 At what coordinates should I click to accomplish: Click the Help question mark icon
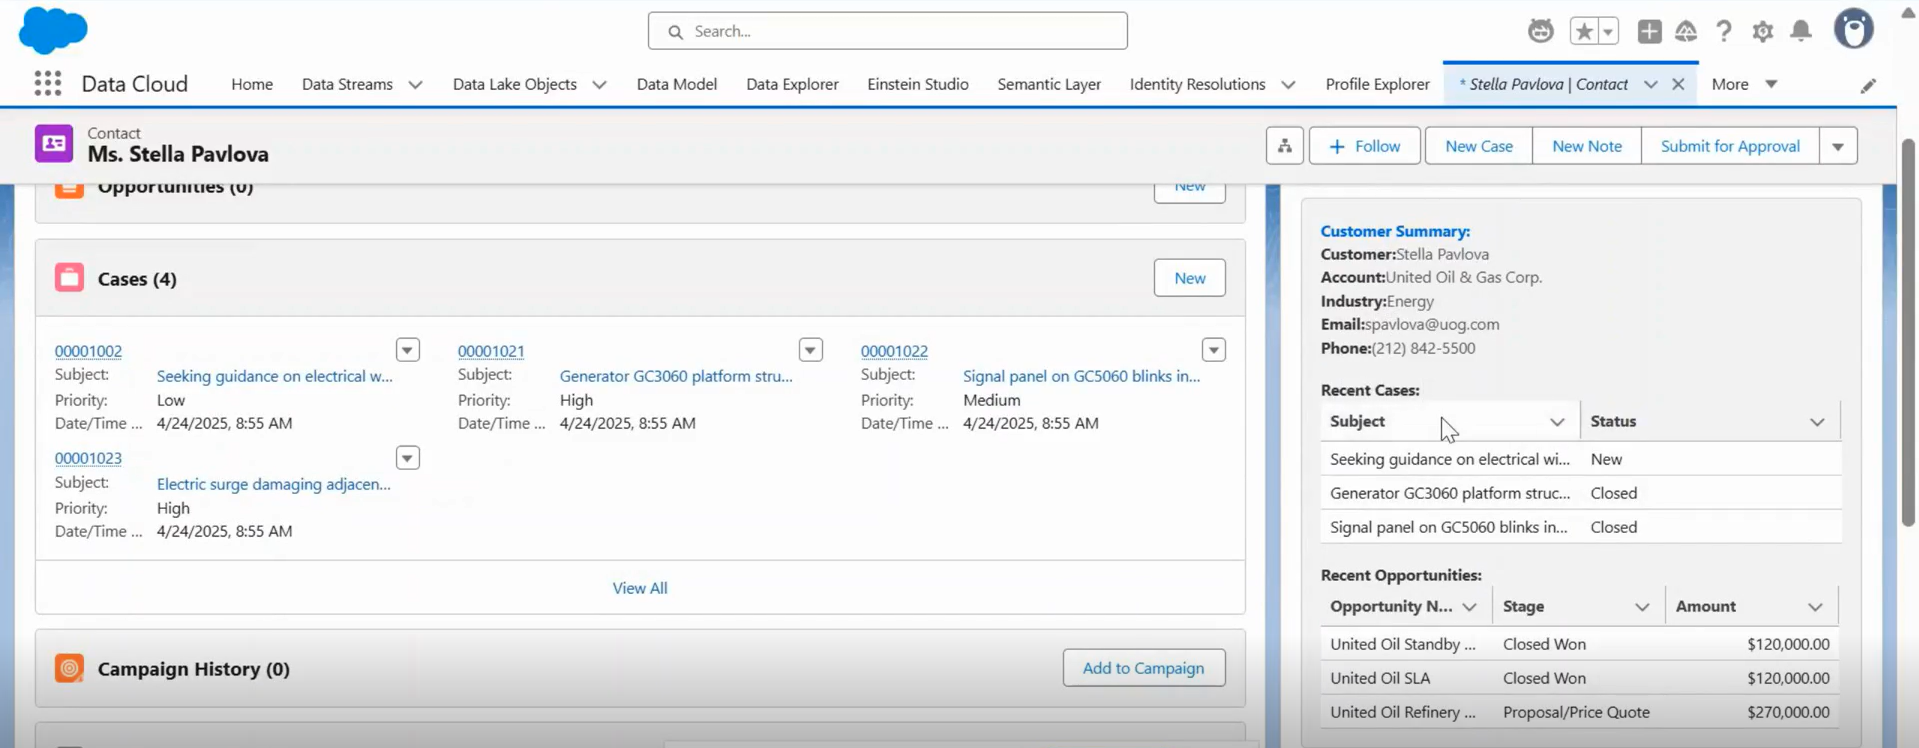(1723, 31)
